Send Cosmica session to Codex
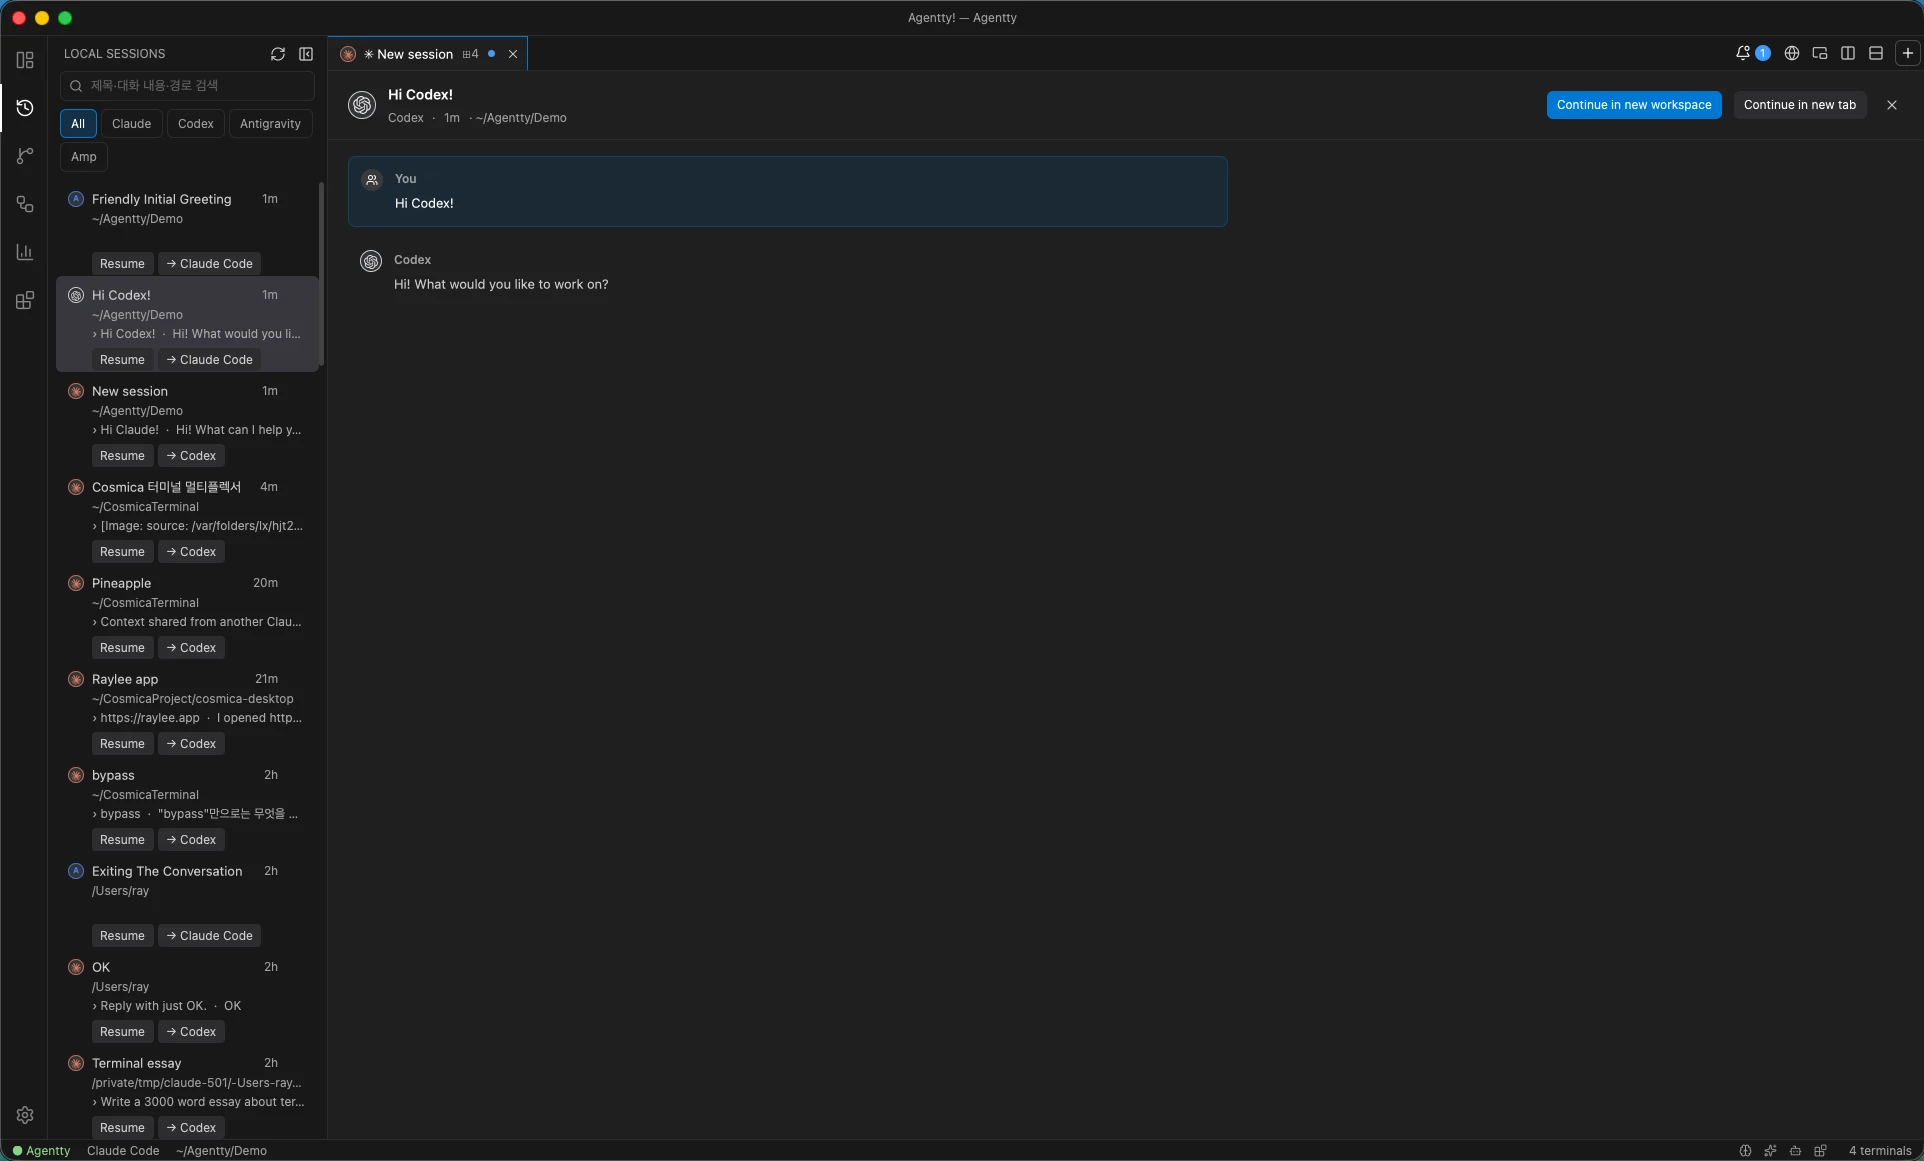Screen dimensions: 1924x1161 (191, 552)
